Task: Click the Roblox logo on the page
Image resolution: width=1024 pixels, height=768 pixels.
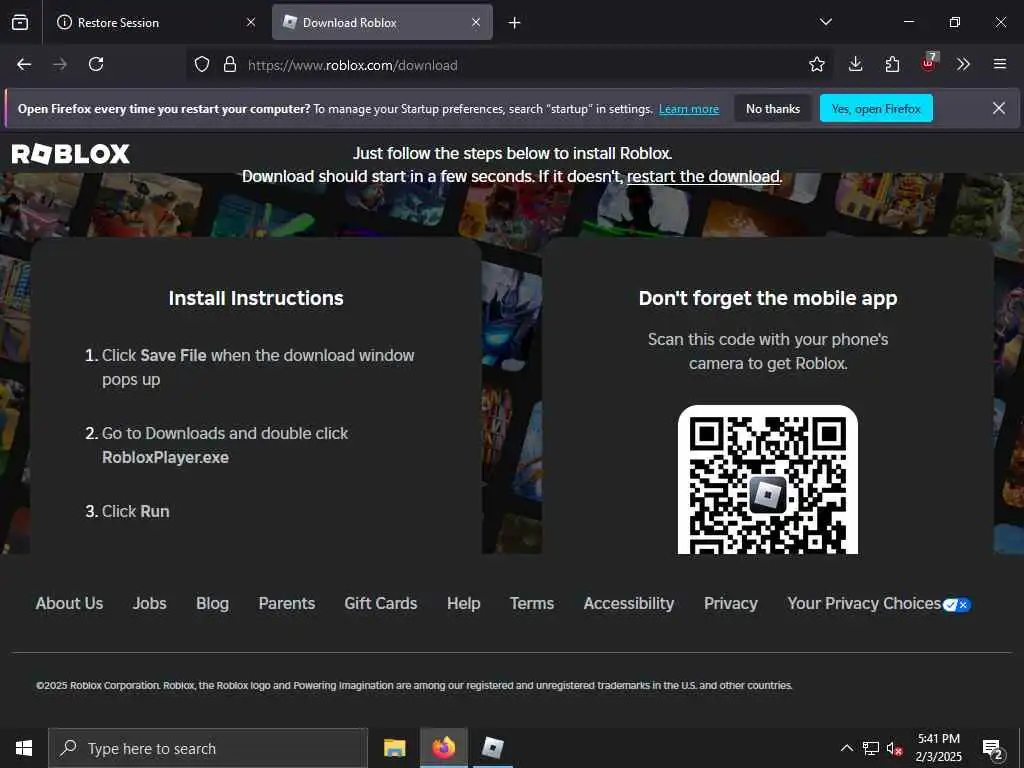Action: (71, 154)
